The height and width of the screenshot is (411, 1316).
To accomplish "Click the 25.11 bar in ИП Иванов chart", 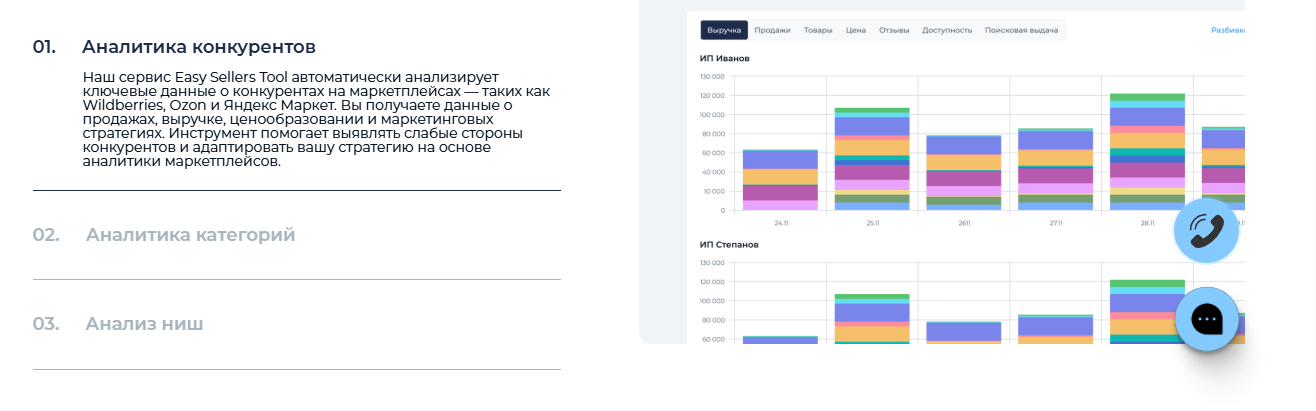I will (872, 160).
